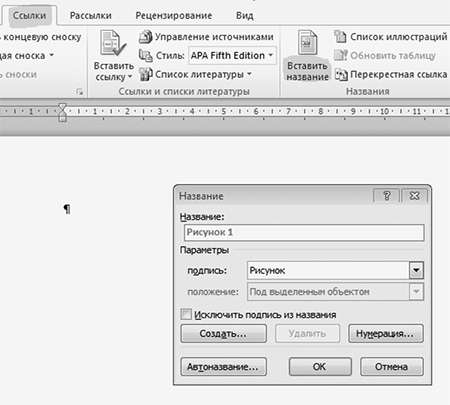Click the Список иллюстраций icon
Image resolution: width=450 pixels, height=405 pixels.
(340, 37)
